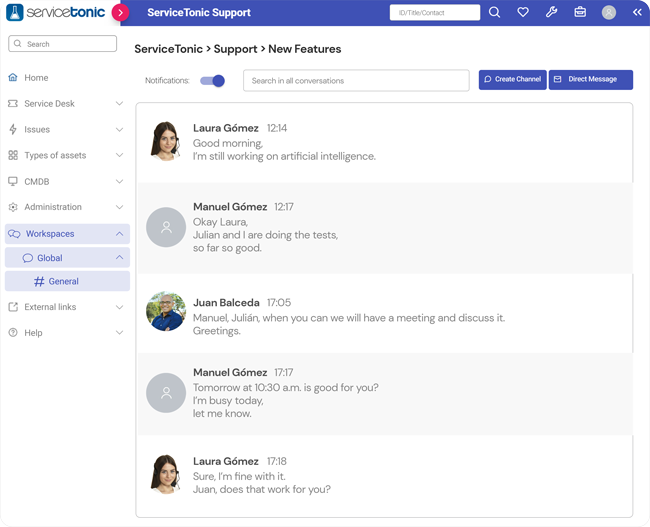
Task: Click the sidebar search magnifier icon
Action: (x=17, y=44)
